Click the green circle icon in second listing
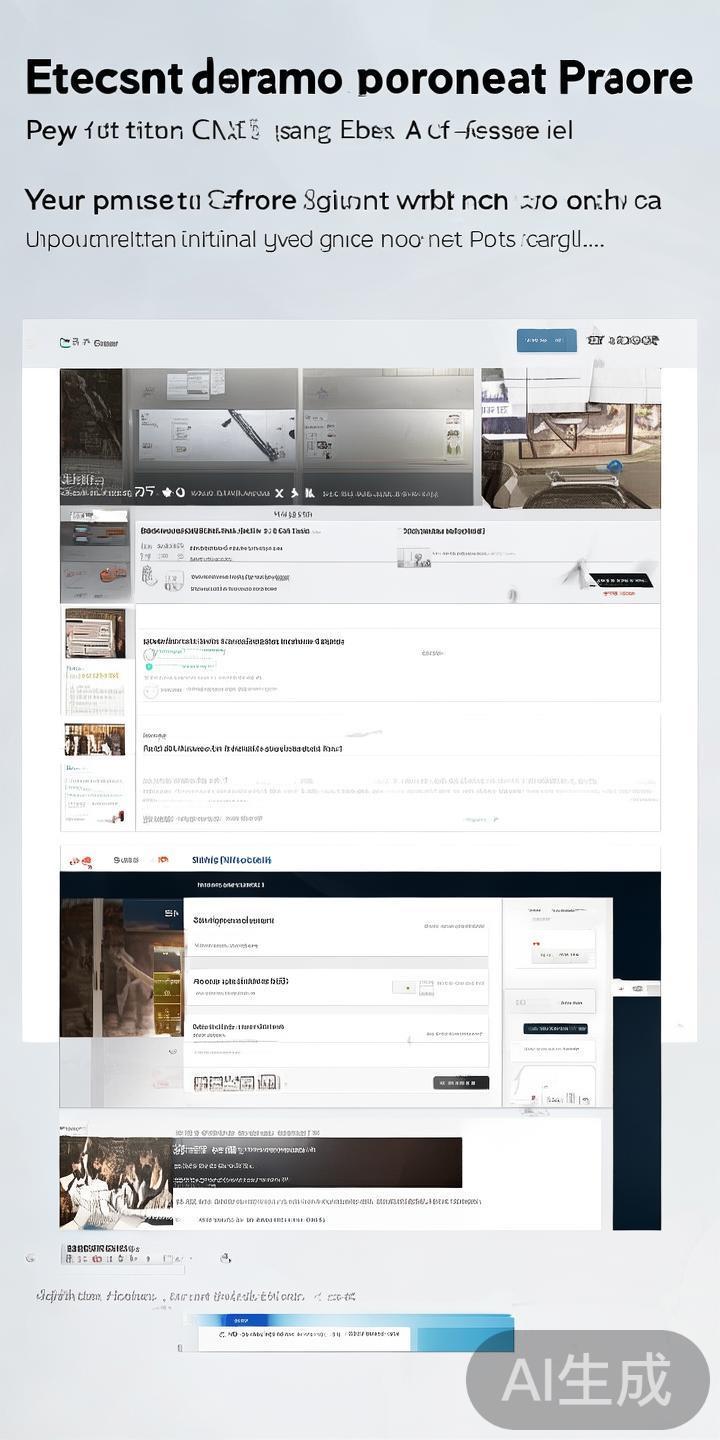This screenshot has width=720, height=1440. (x=149, y=665)
